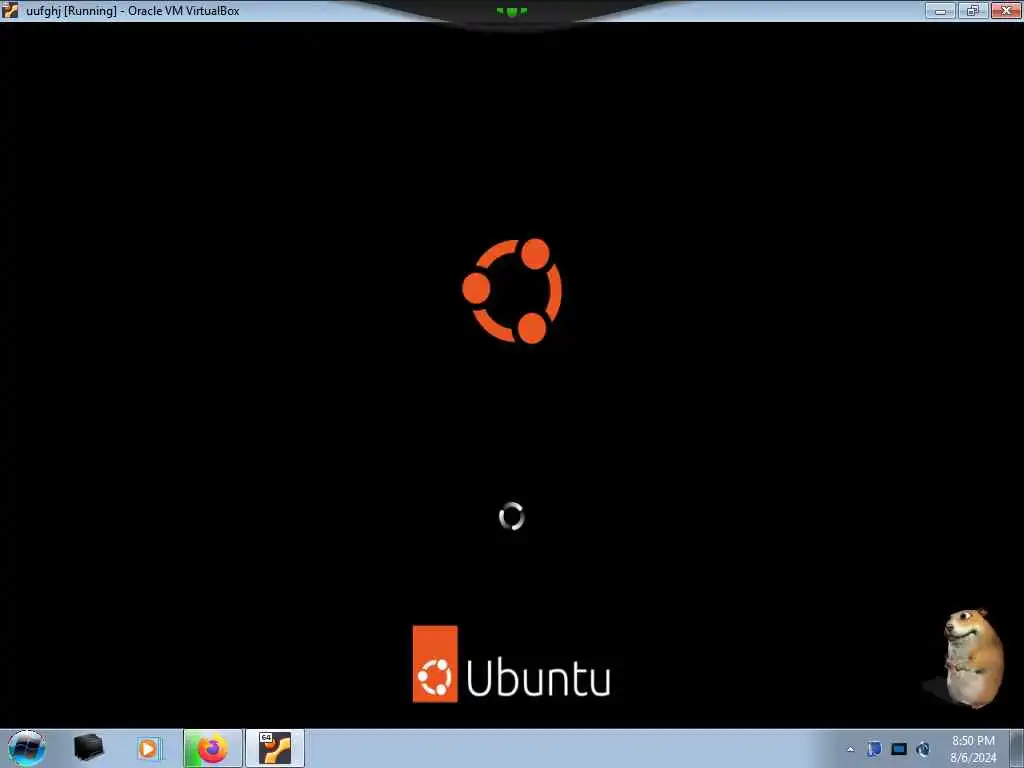Click the circular sync tray icon

(x=923, y=749)
